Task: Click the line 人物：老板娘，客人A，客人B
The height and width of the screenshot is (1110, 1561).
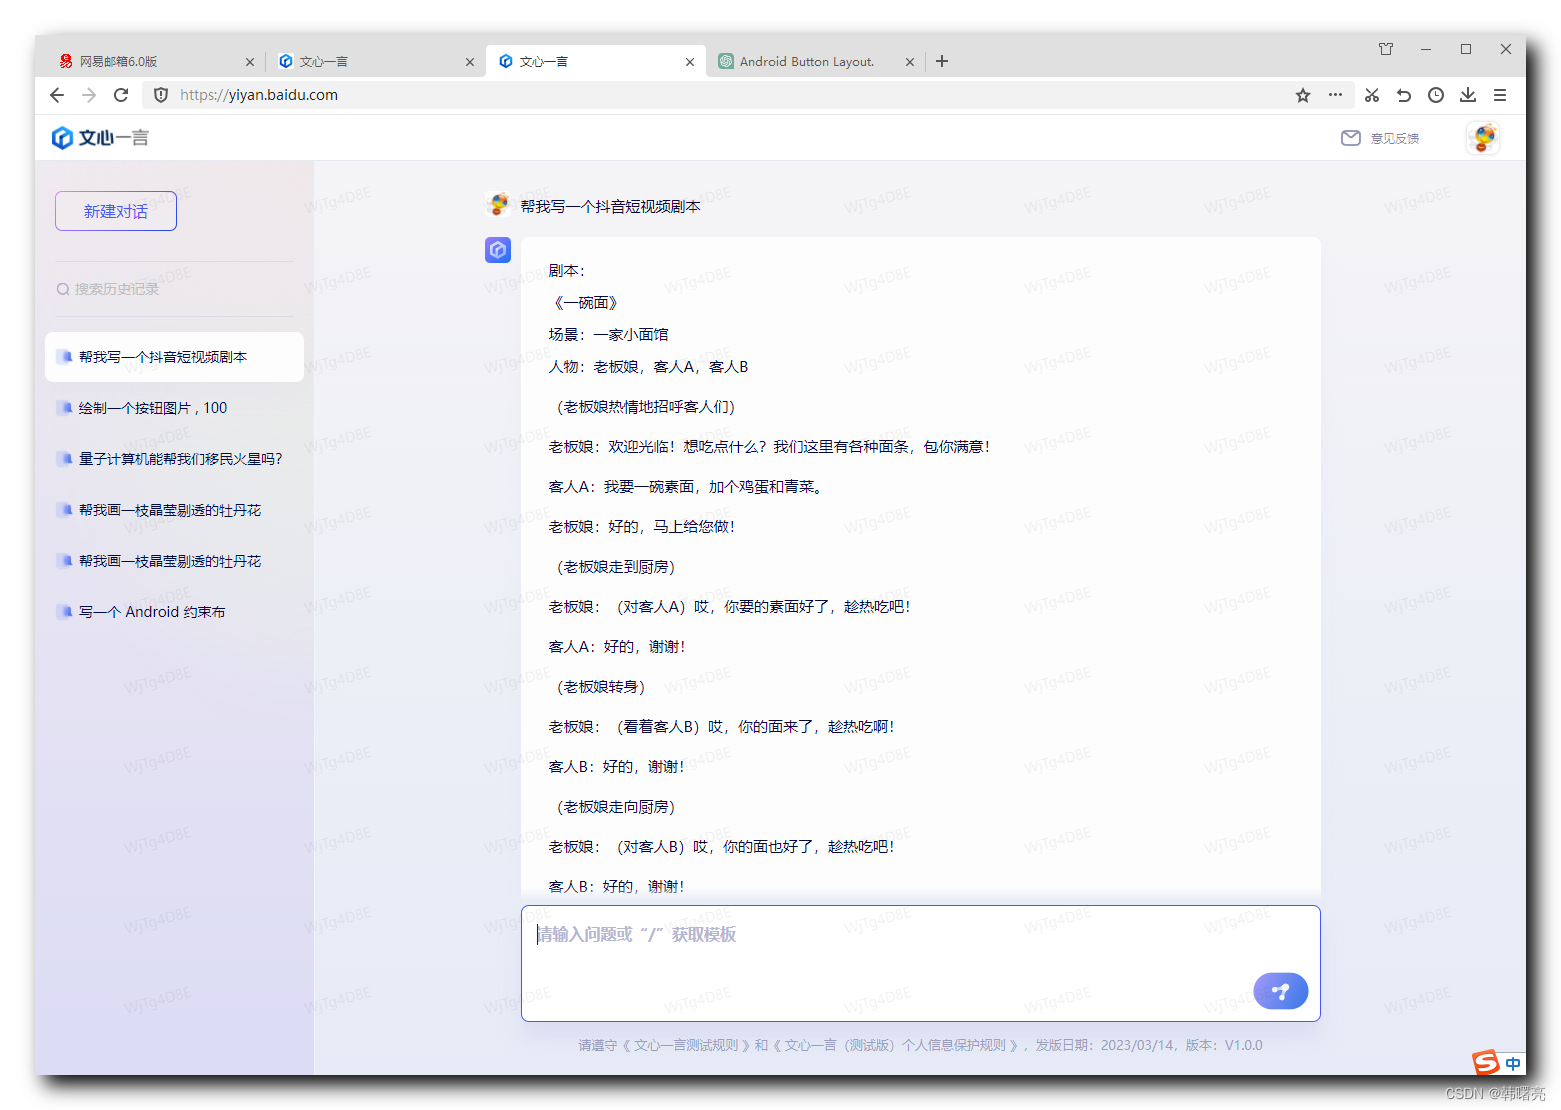Action: (648, 367)
